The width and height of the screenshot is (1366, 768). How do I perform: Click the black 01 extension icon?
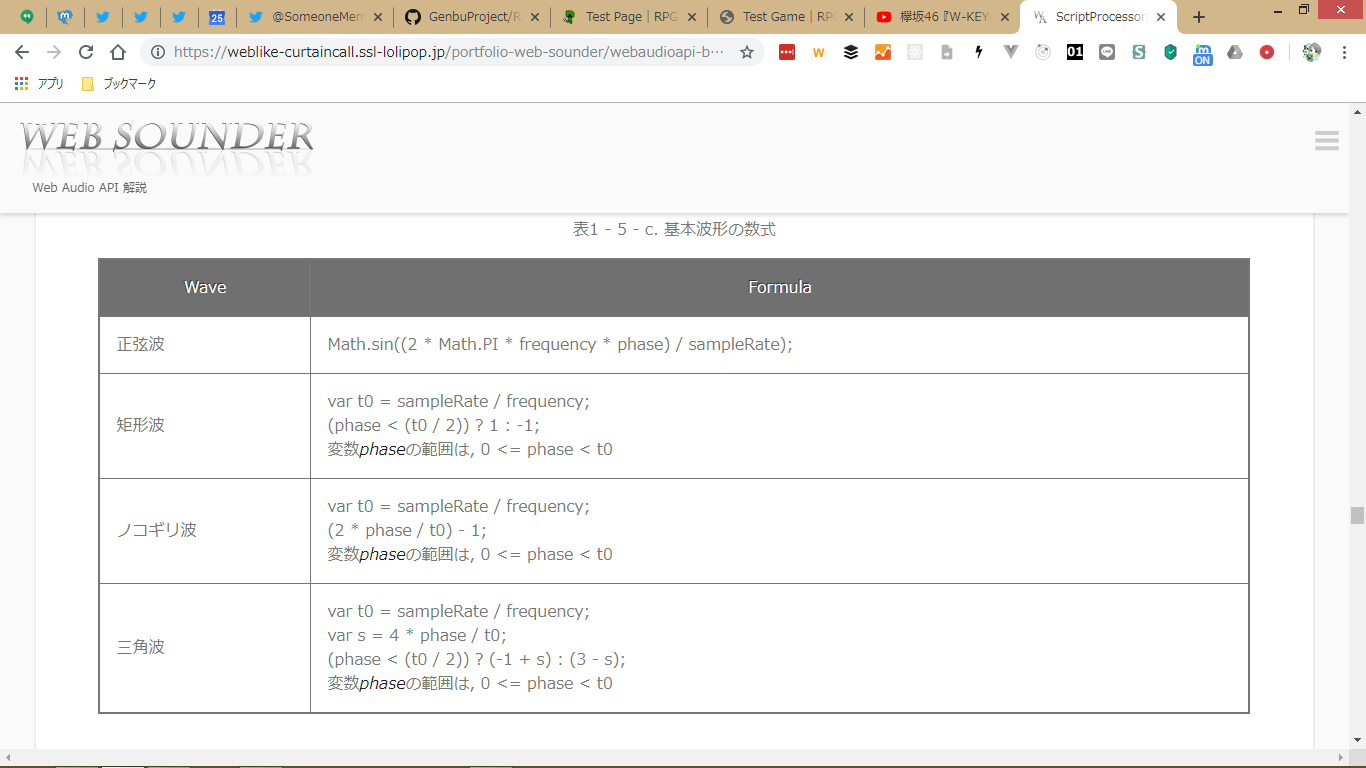pos(1075,52)
